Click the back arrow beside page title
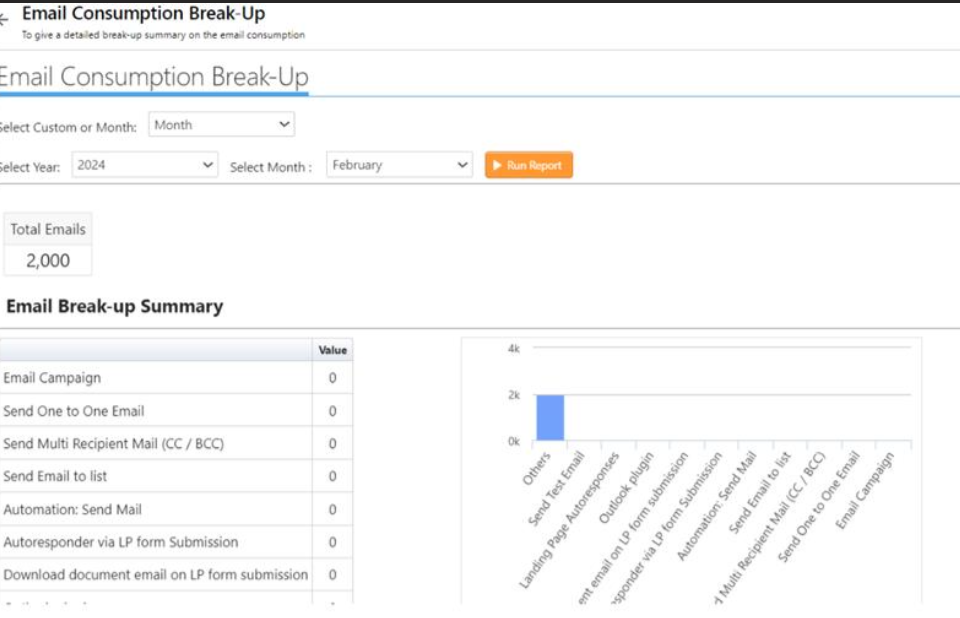 tap(4, 18)
